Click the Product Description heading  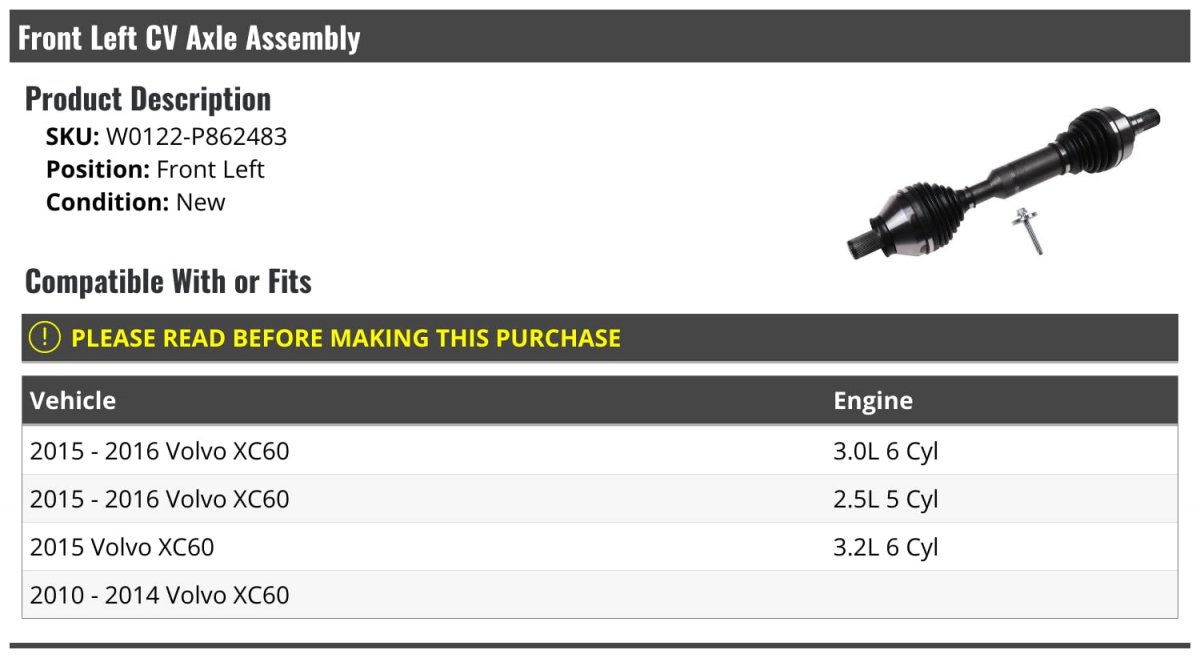click(x=148, y=99)
